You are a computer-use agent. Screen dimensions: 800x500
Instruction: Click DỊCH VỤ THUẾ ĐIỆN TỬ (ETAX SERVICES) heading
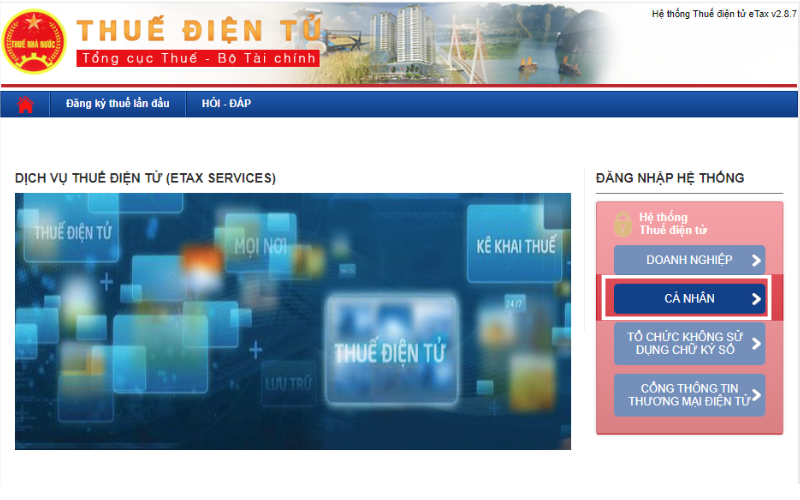point(145,178)
